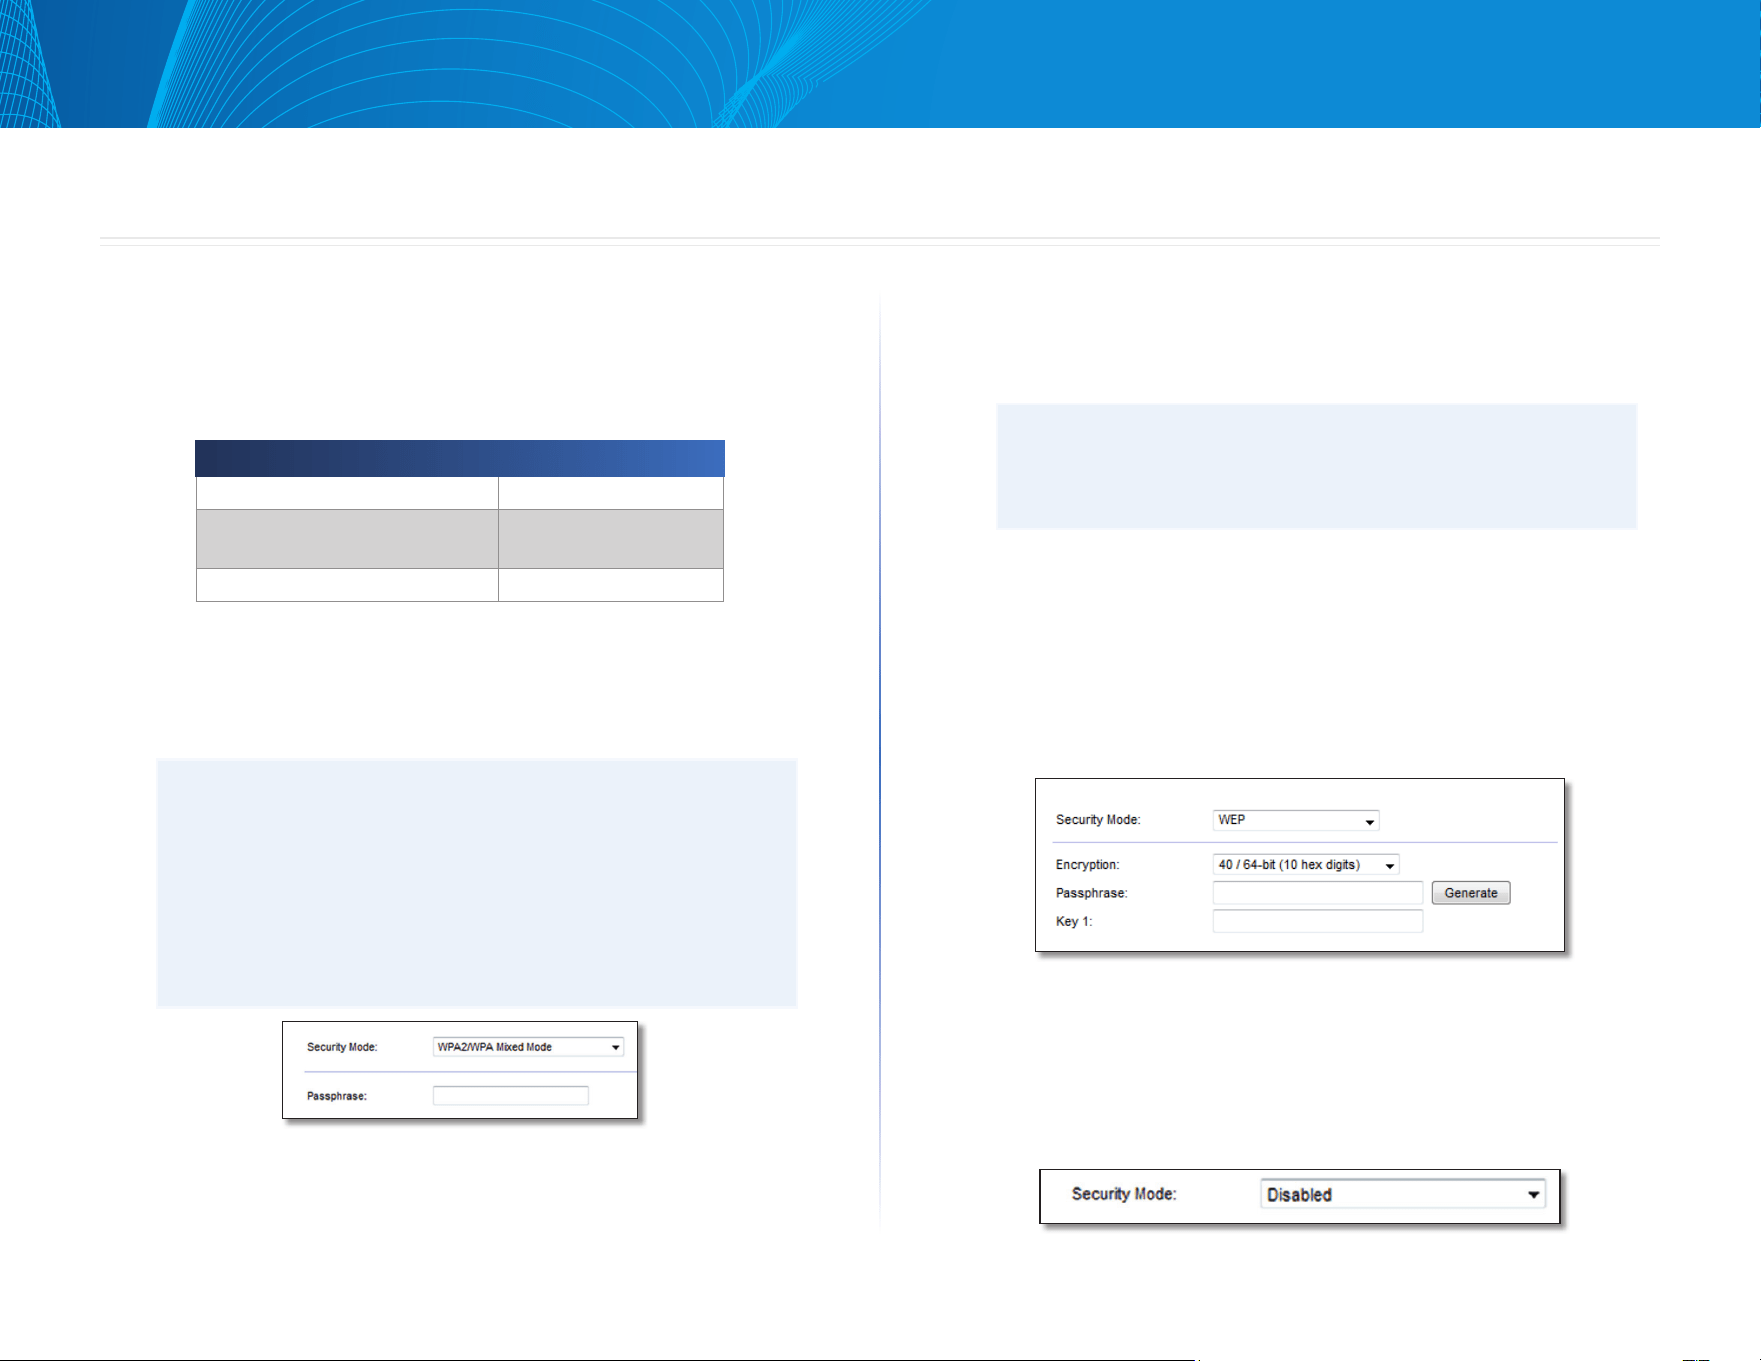
Task: Click the Generate button
Action: 1470,893
